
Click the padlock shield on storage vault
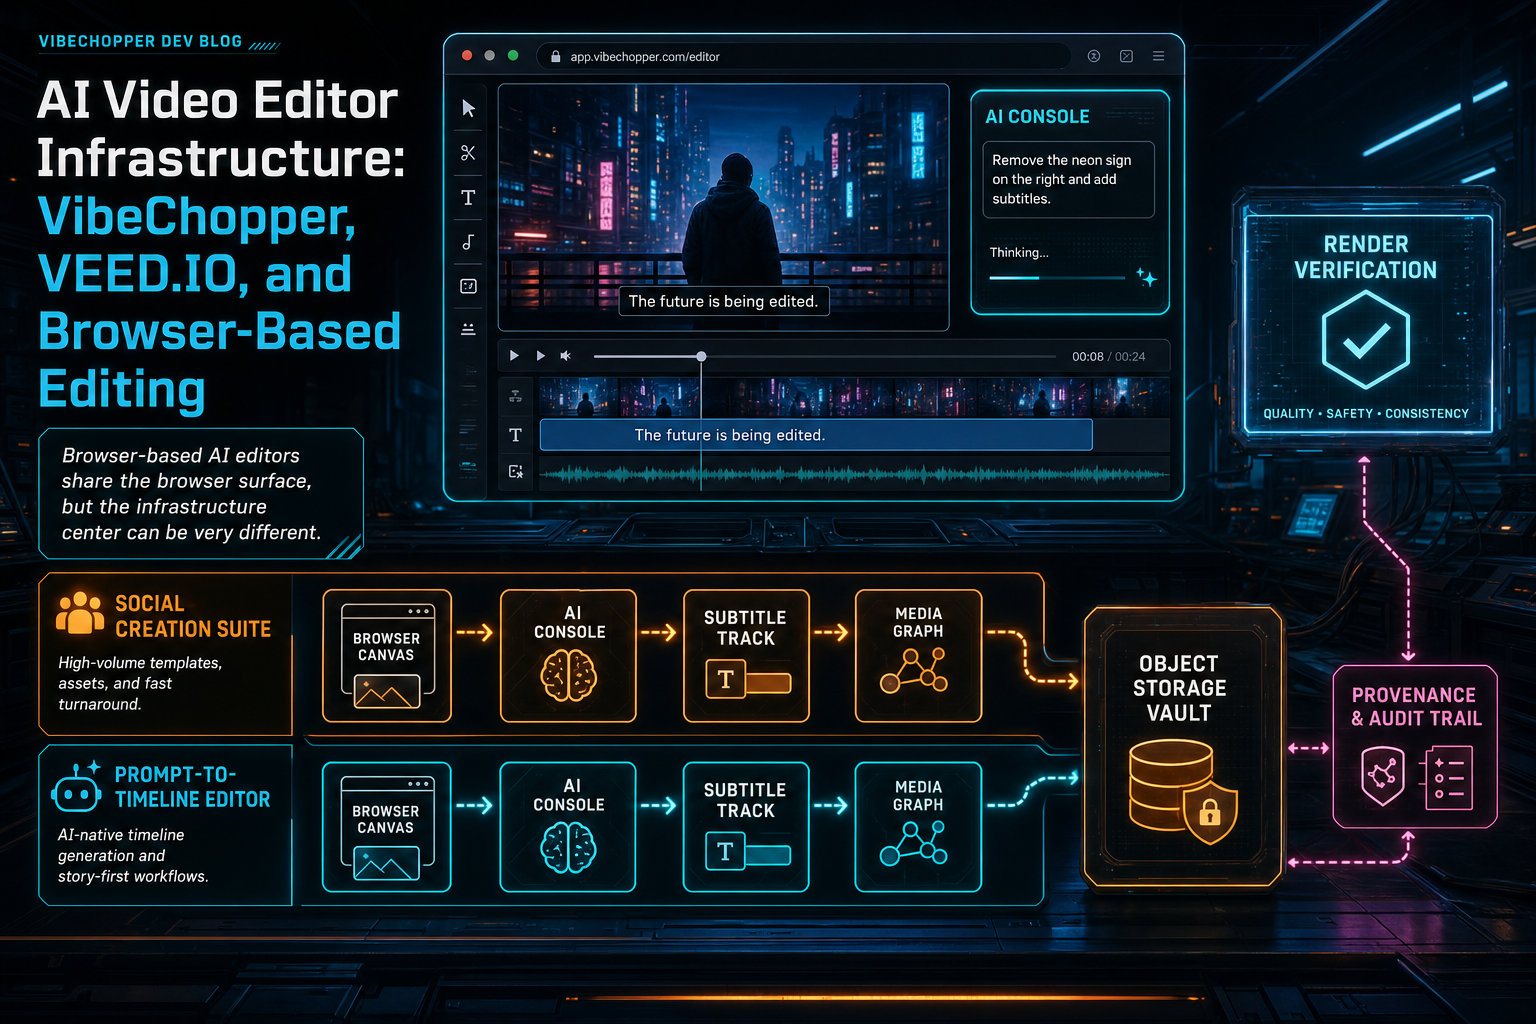click(x=1210, y=811)
